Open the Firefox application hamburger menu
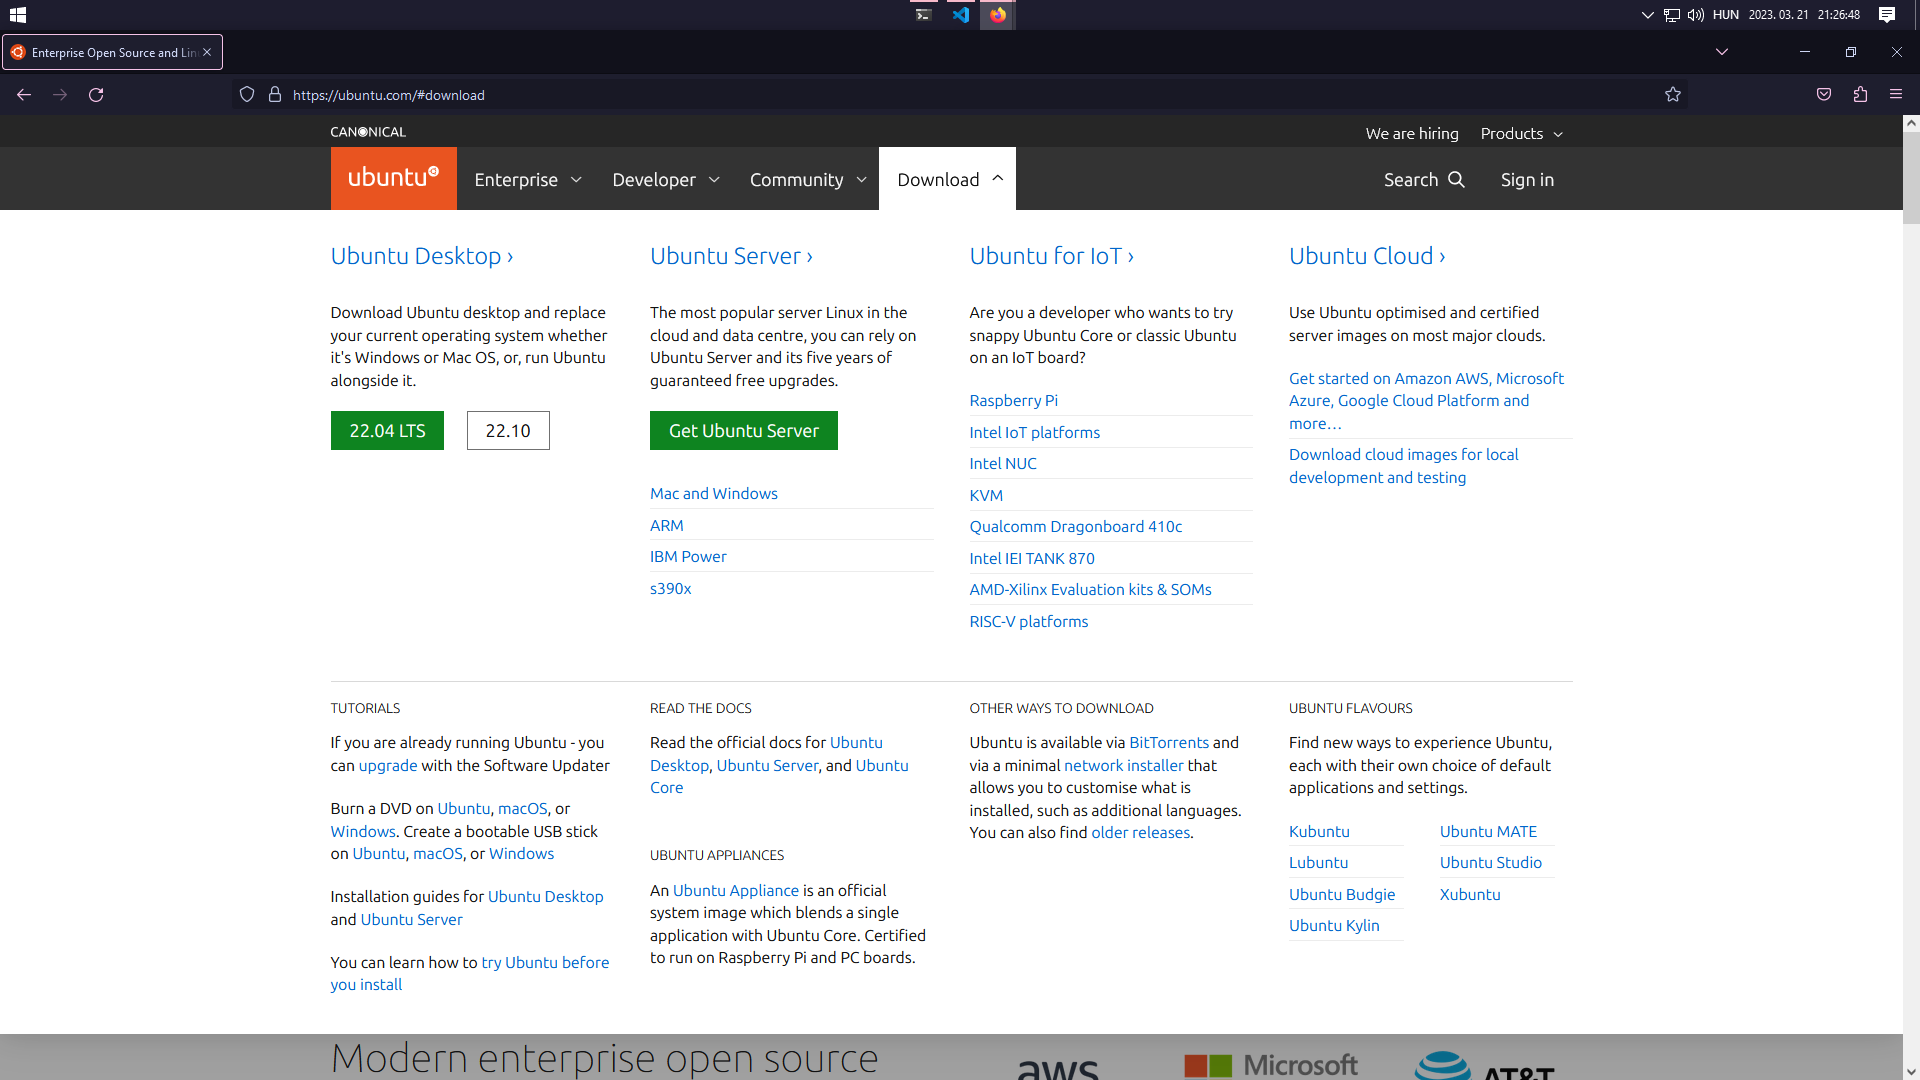This screenshot has width=1920, height=1080. click(1896, 95)
